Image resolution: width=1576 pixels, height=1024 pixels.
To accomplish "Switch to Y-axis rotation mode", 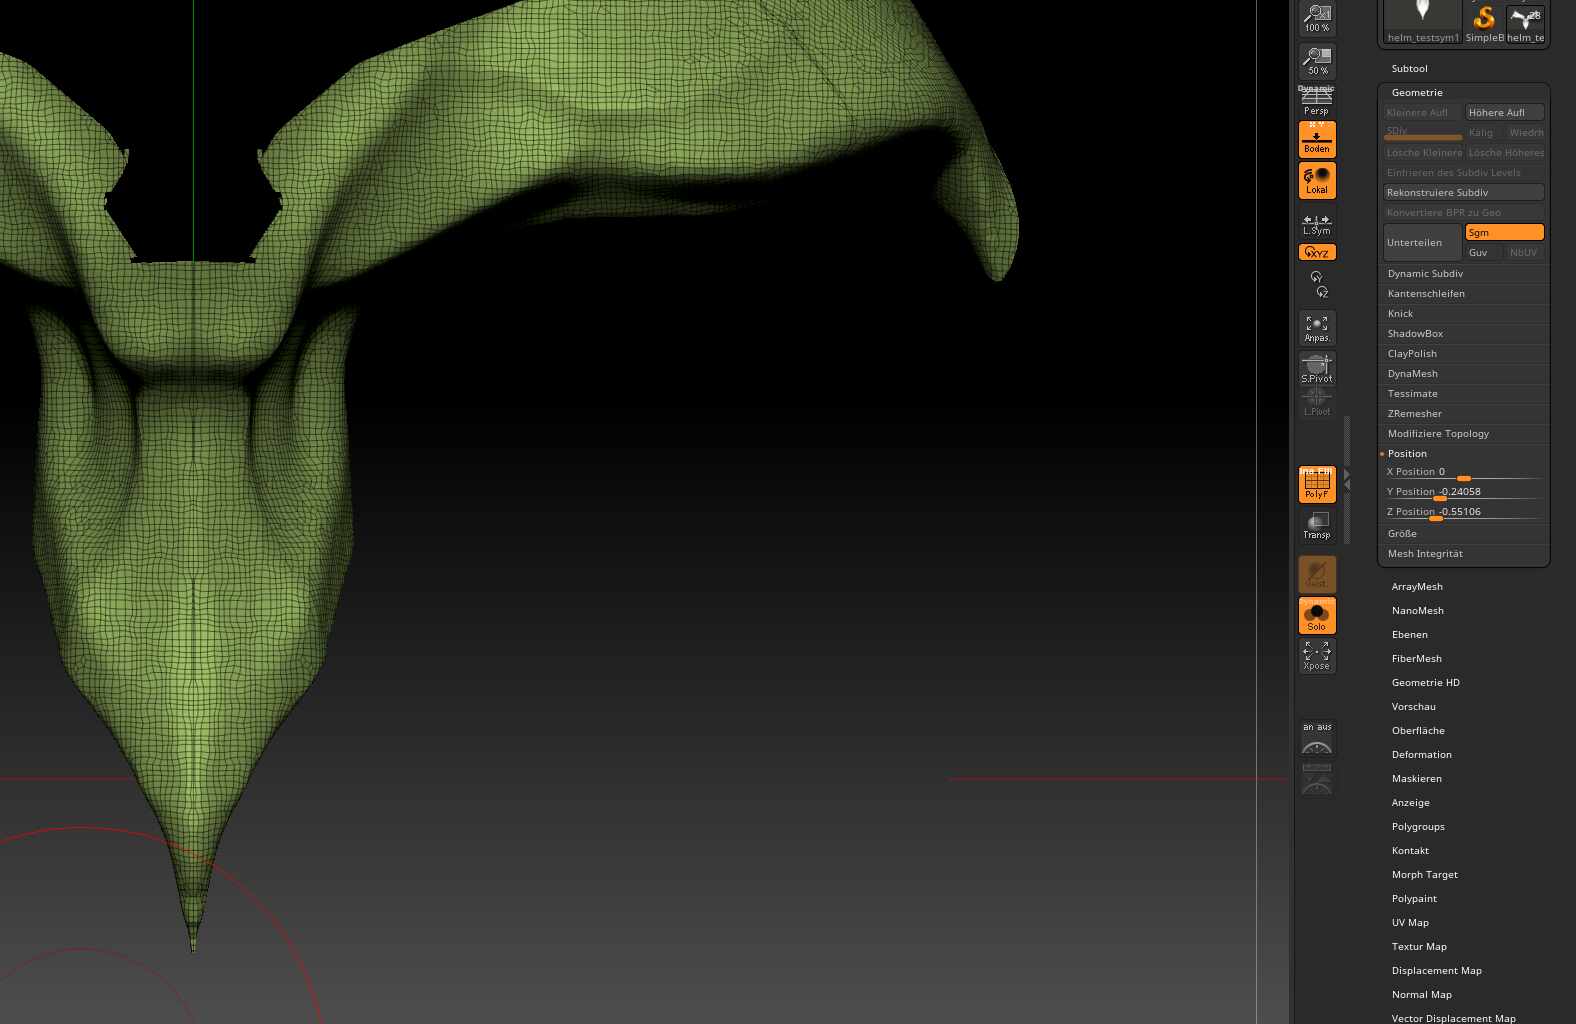I will click(1316, 276).
